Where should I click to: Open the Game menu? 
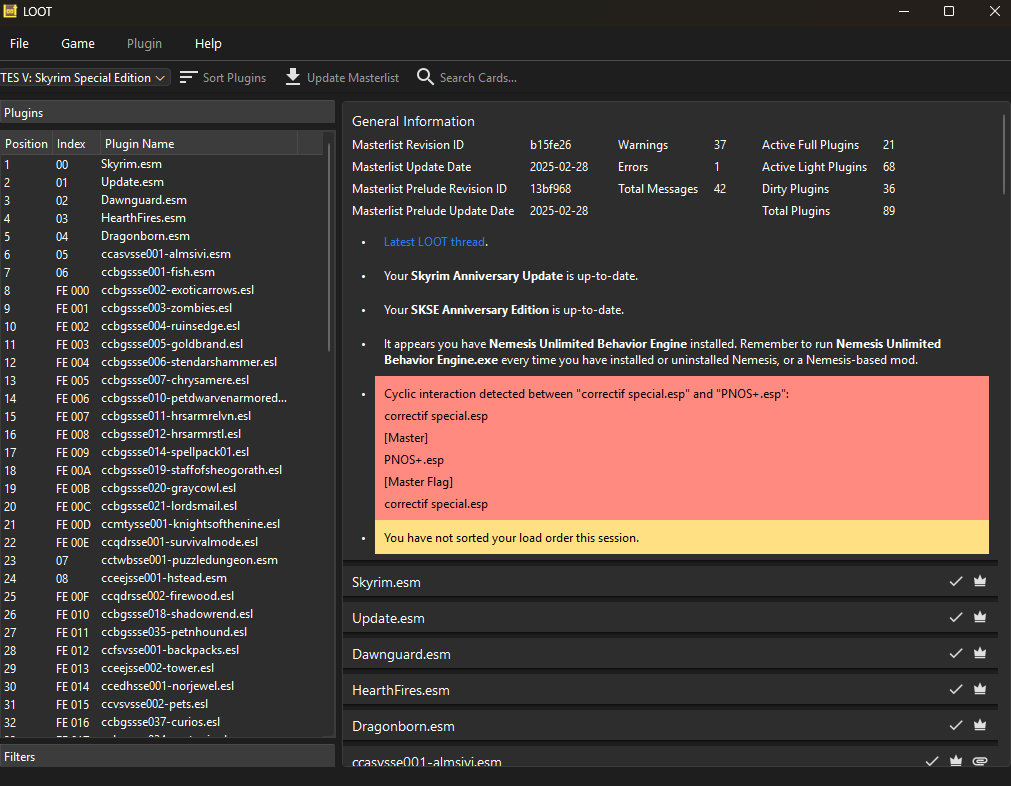point(78,44)
